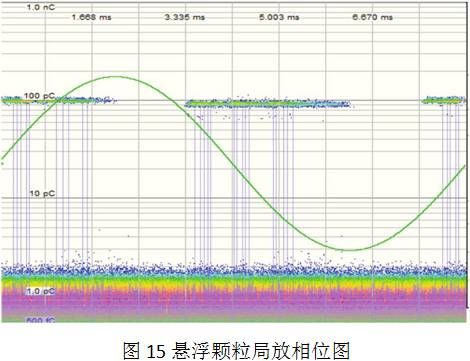Screen dimensions: 470x361
Task: Click the green dot at sine wave start
Action: point(3,163)
